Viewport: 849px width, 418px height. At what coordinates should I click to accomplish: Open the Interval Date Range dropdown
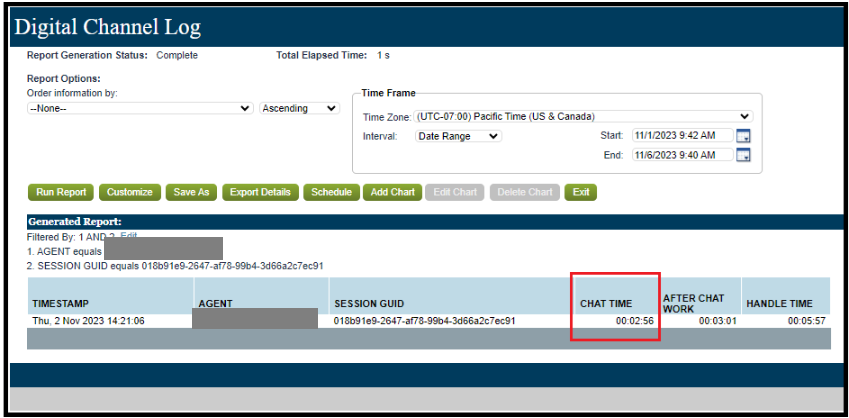click(x=458, y=136)
